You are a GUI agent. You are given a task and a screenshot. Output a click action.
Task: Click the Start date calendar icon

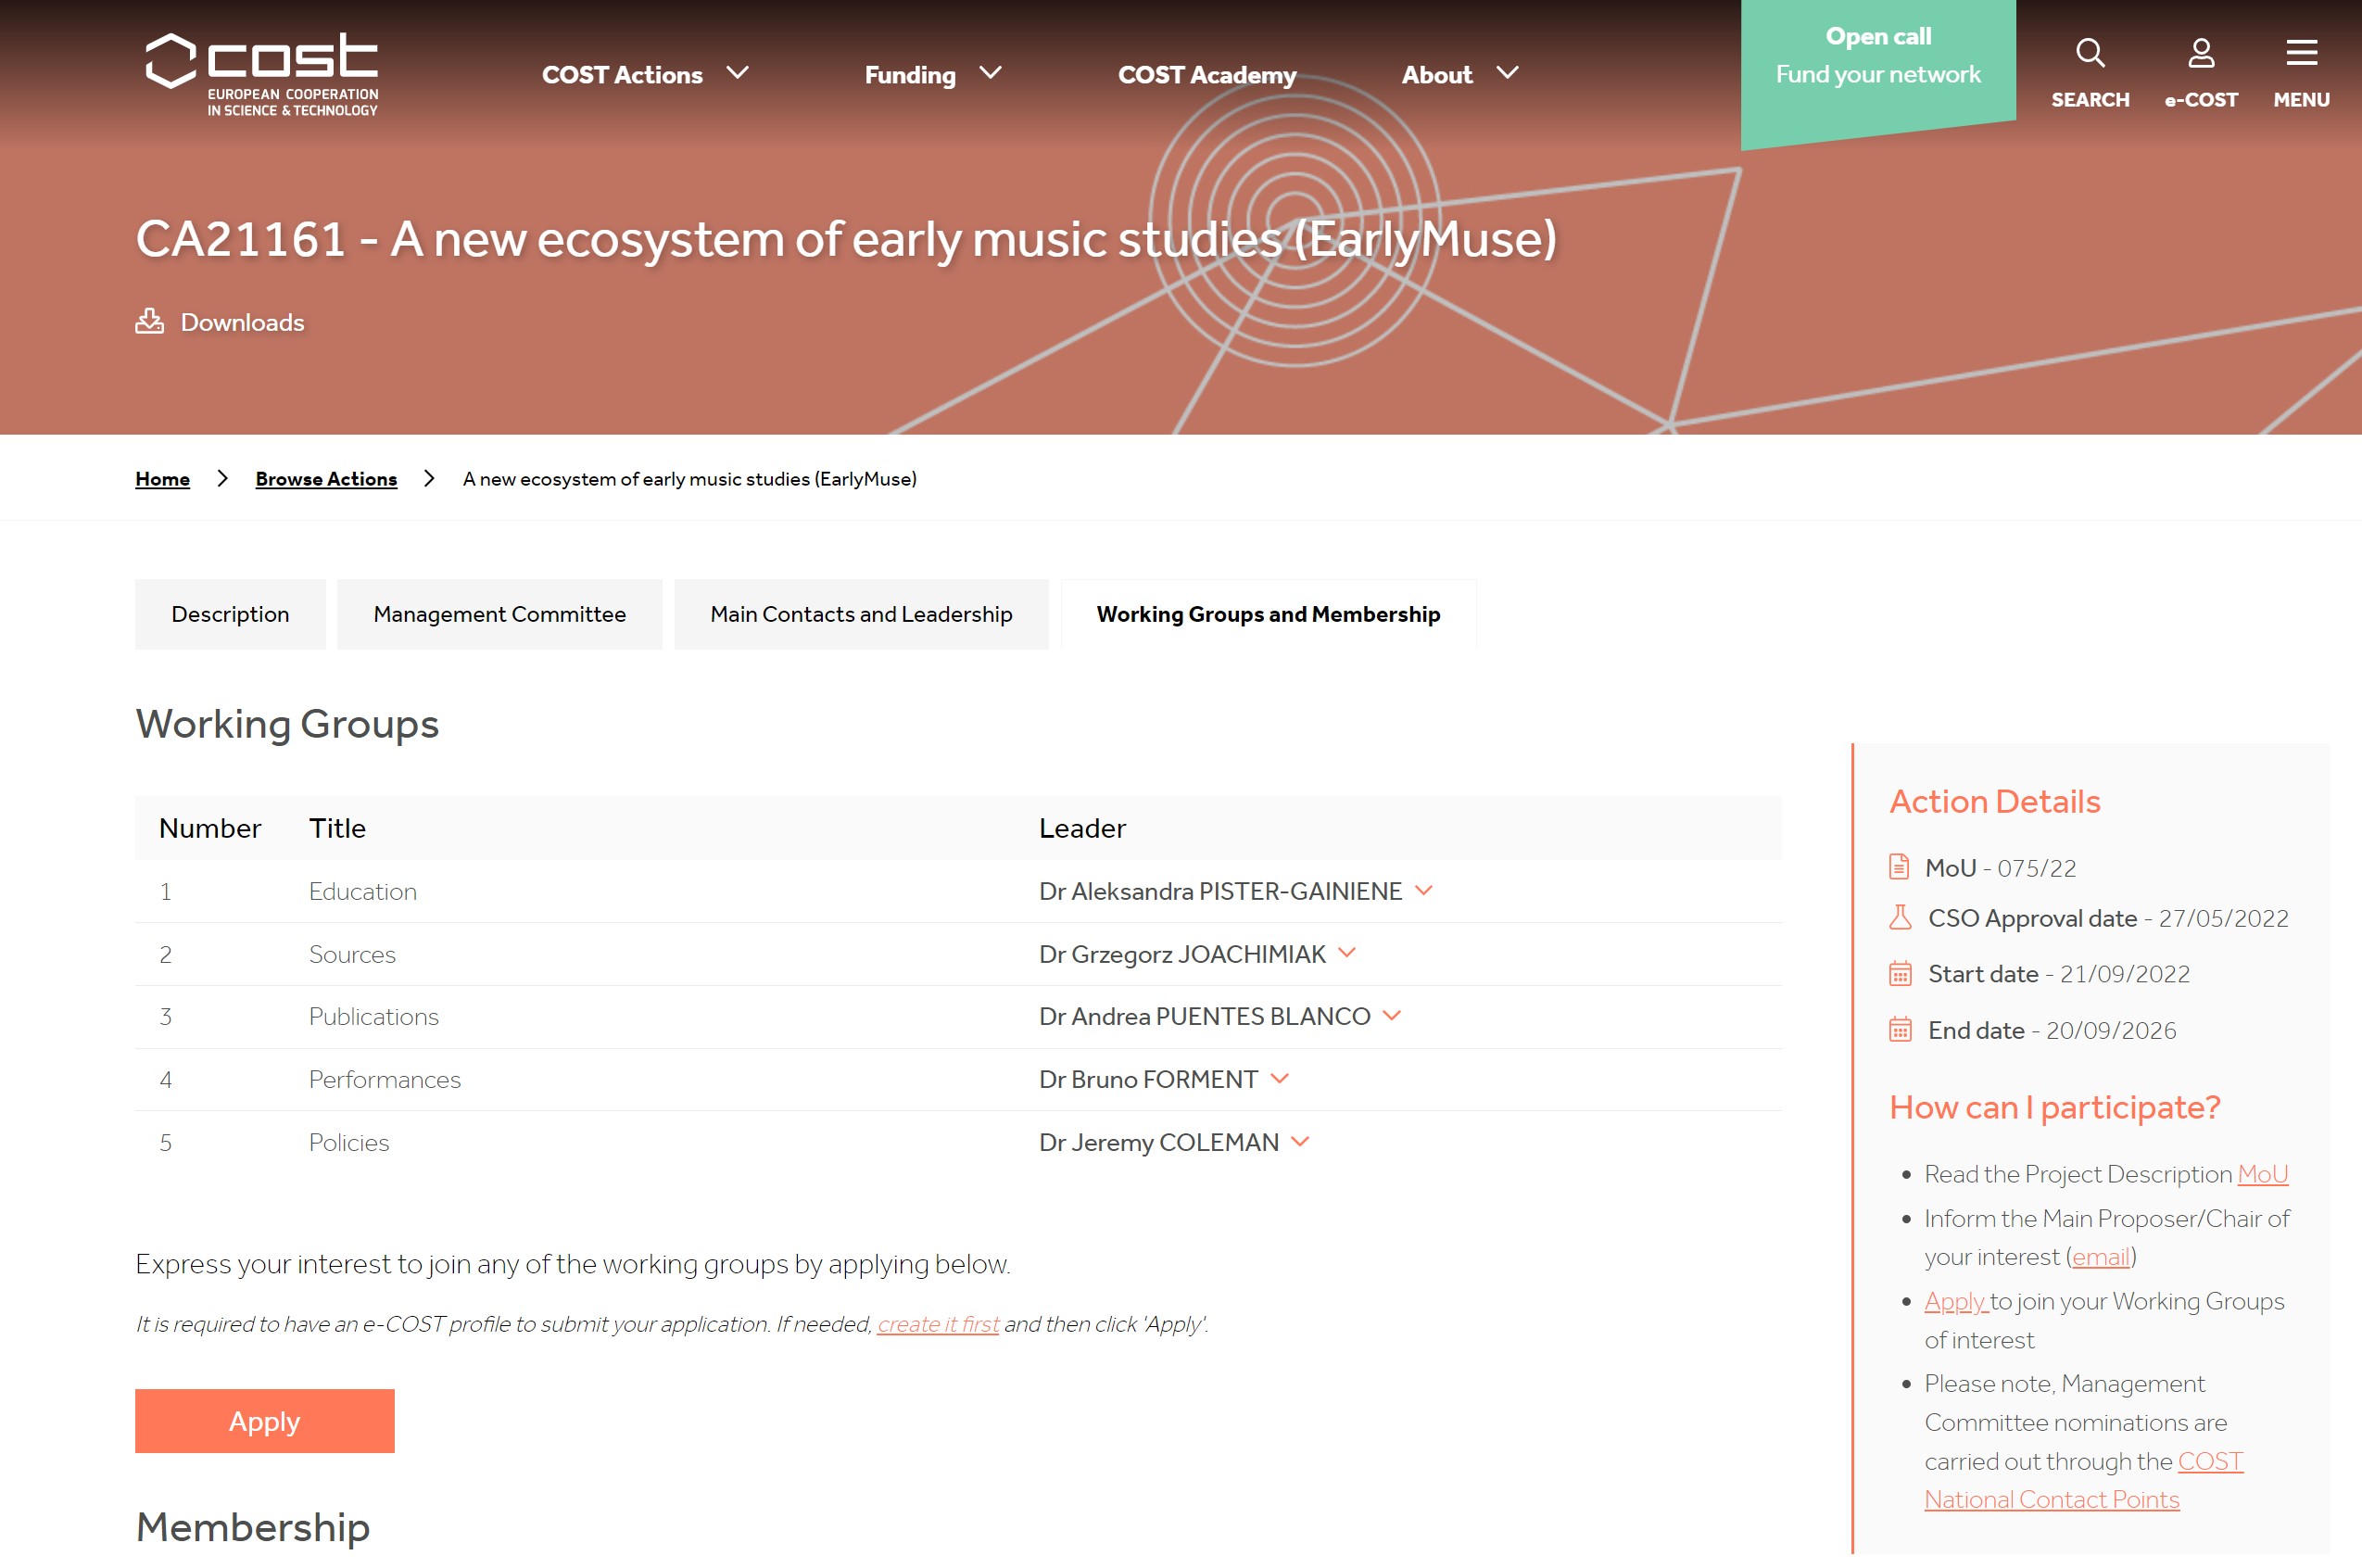point(1900,973)
